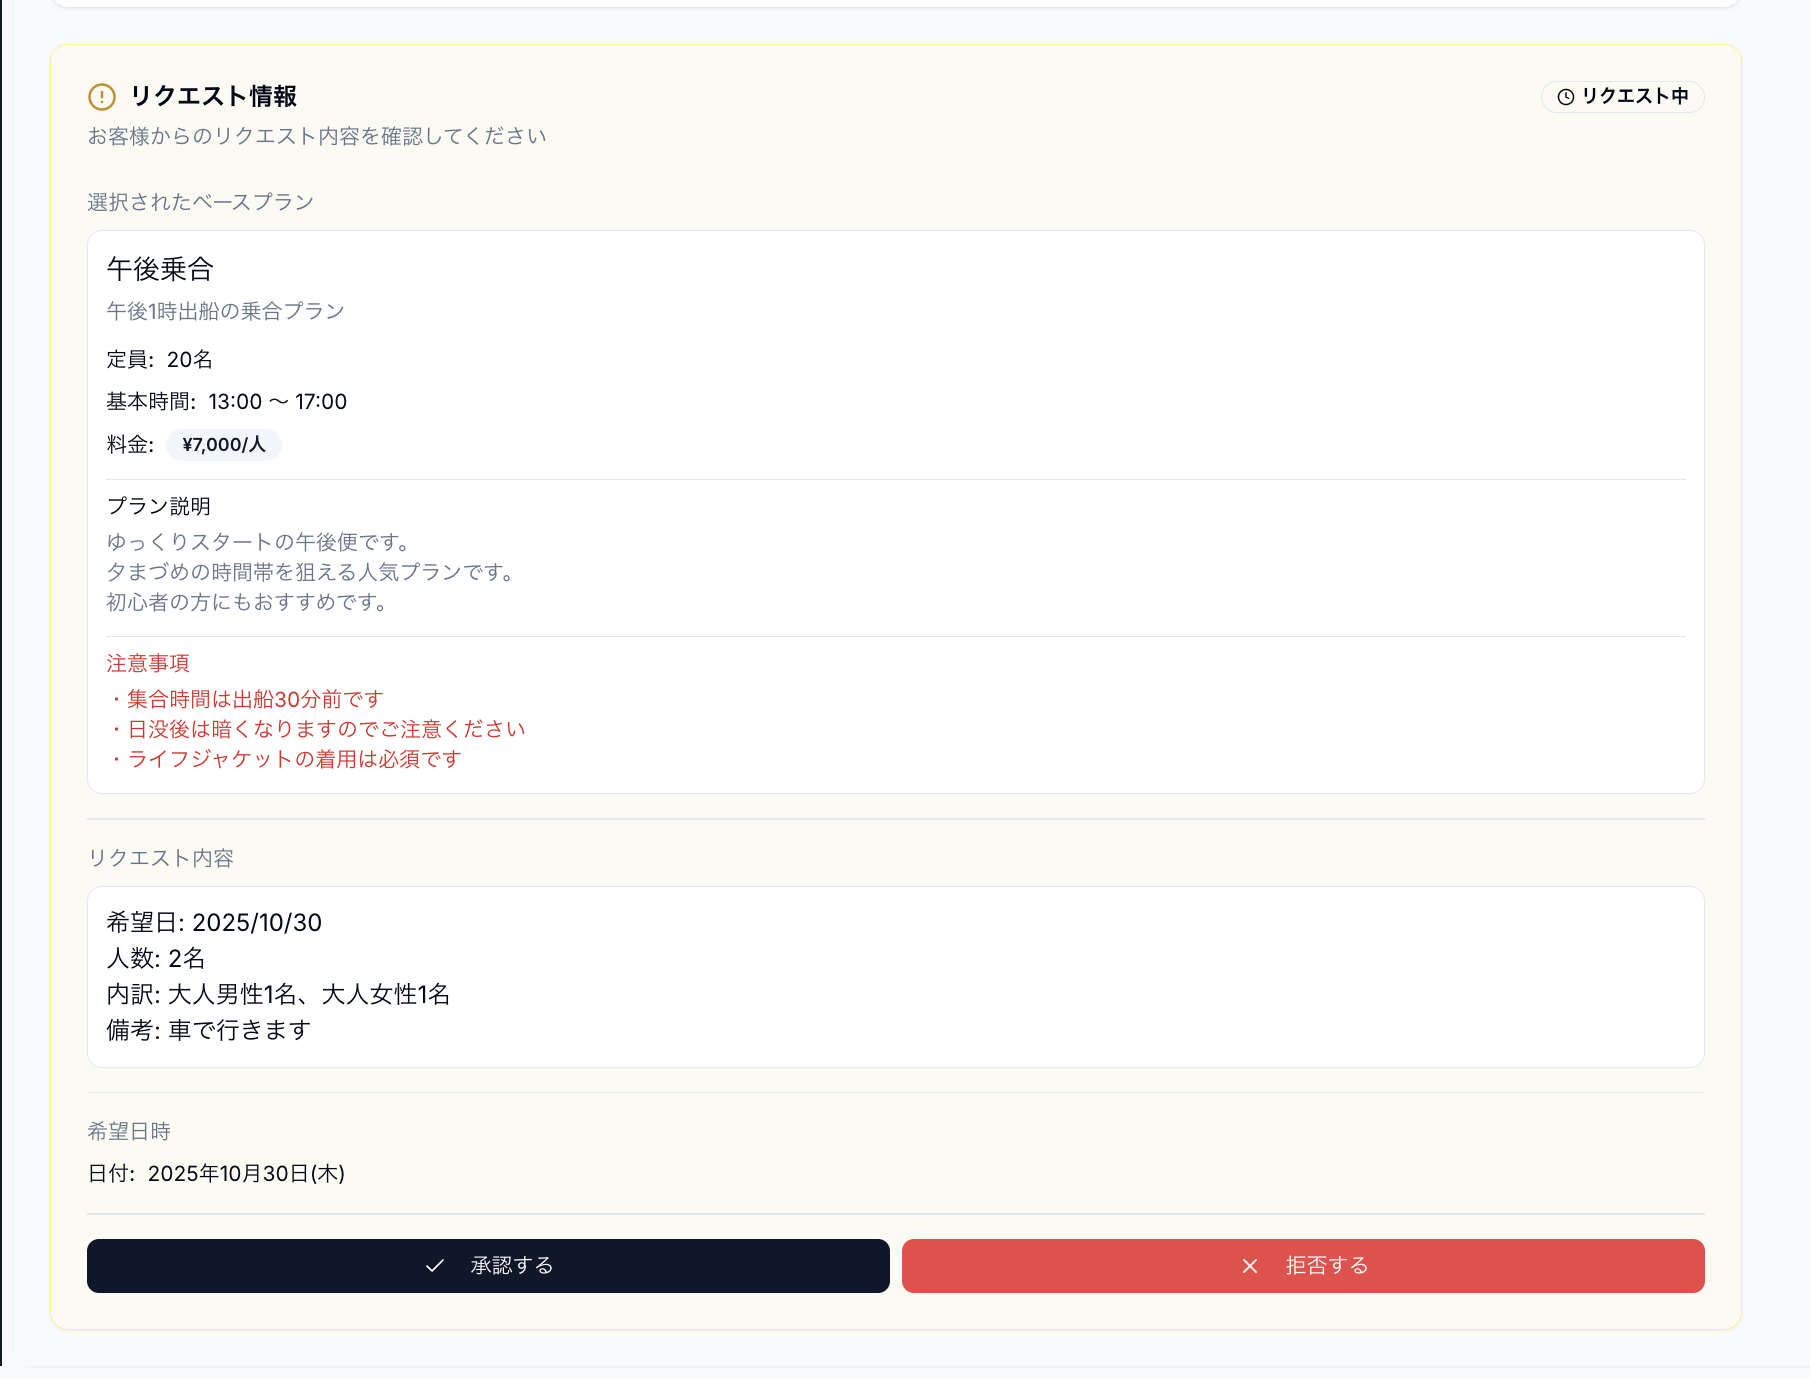The height and width of the screenshot is (1378, 1810).
Task: Click the 希望日時 section label
Action: (129, 1131)
